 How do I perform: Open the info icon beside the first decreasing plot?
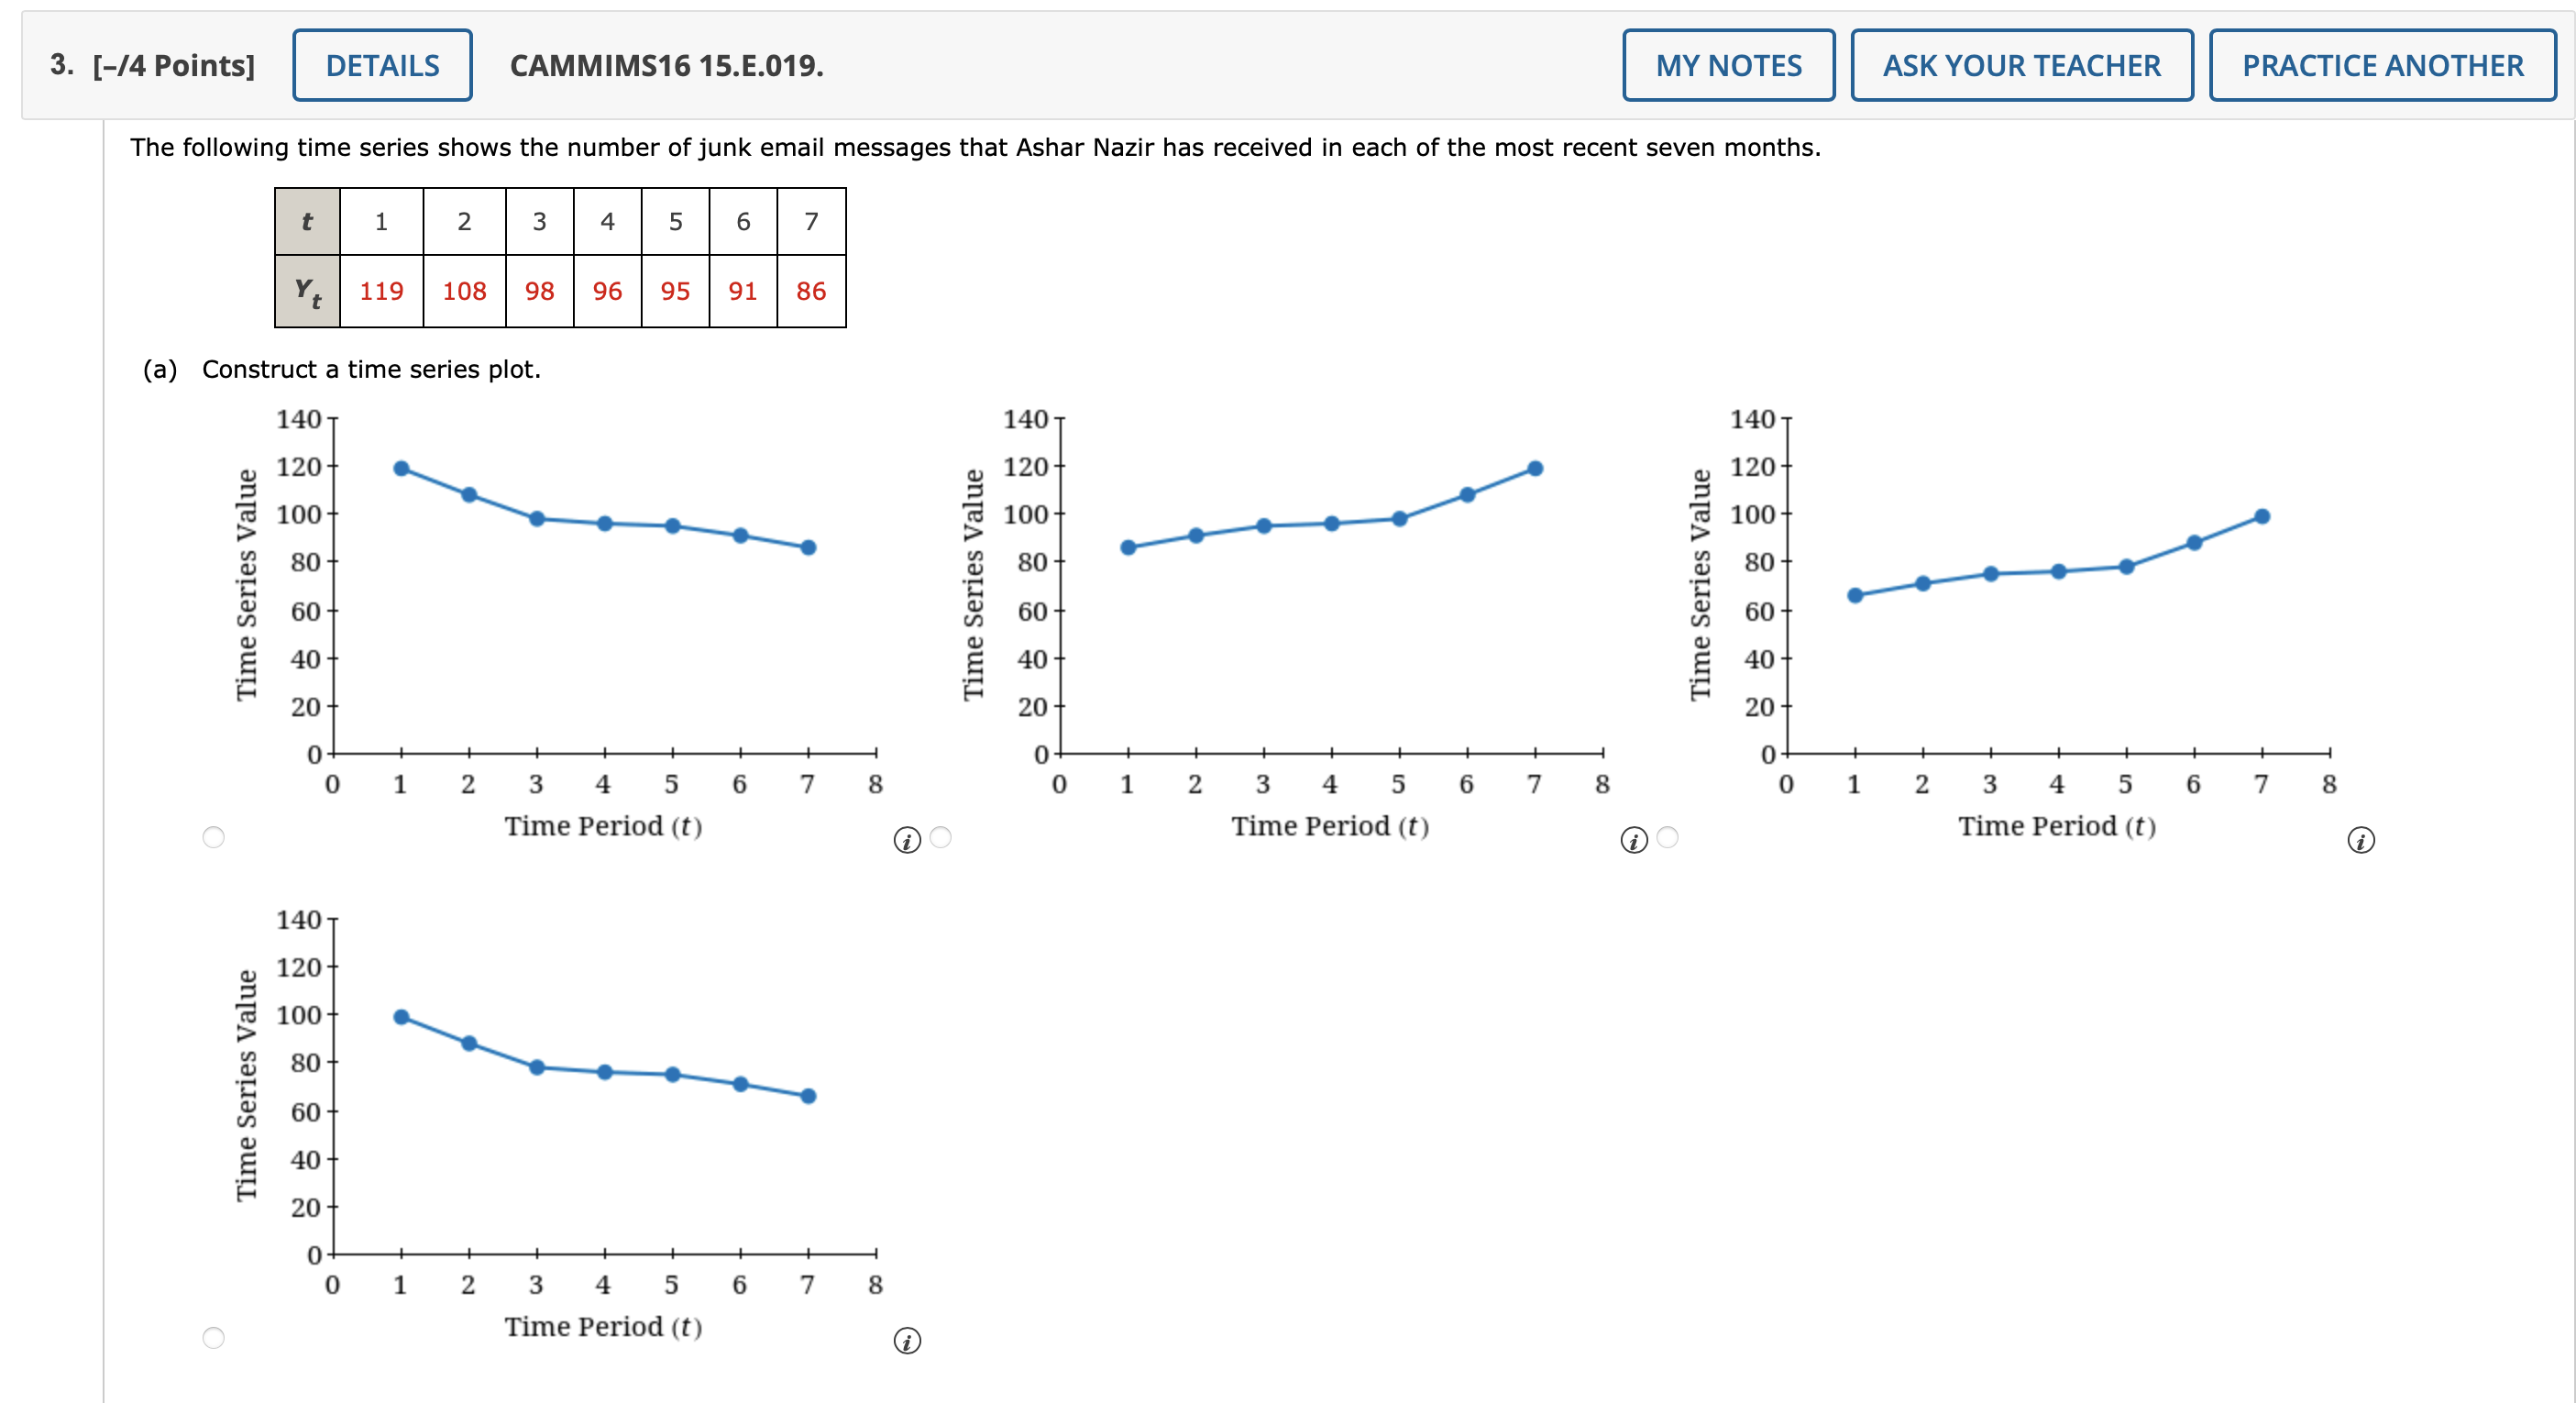[908, 841]
